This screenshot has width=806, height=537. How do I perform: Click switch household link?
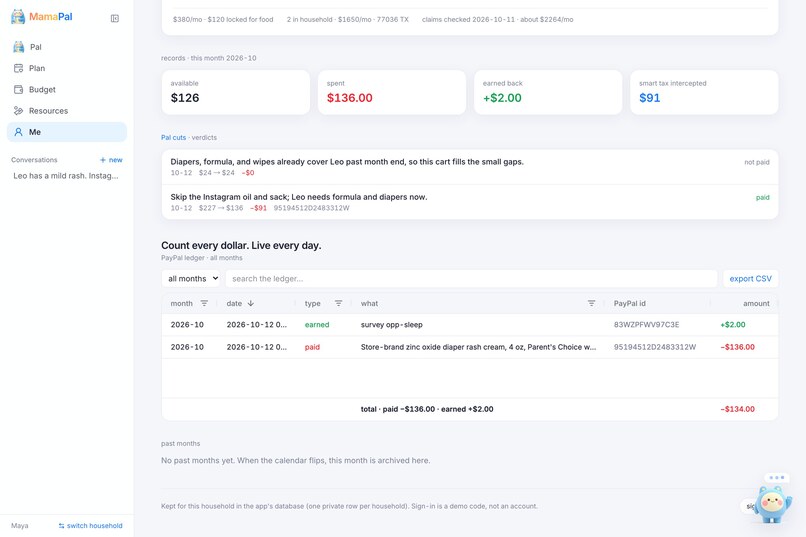90,526
